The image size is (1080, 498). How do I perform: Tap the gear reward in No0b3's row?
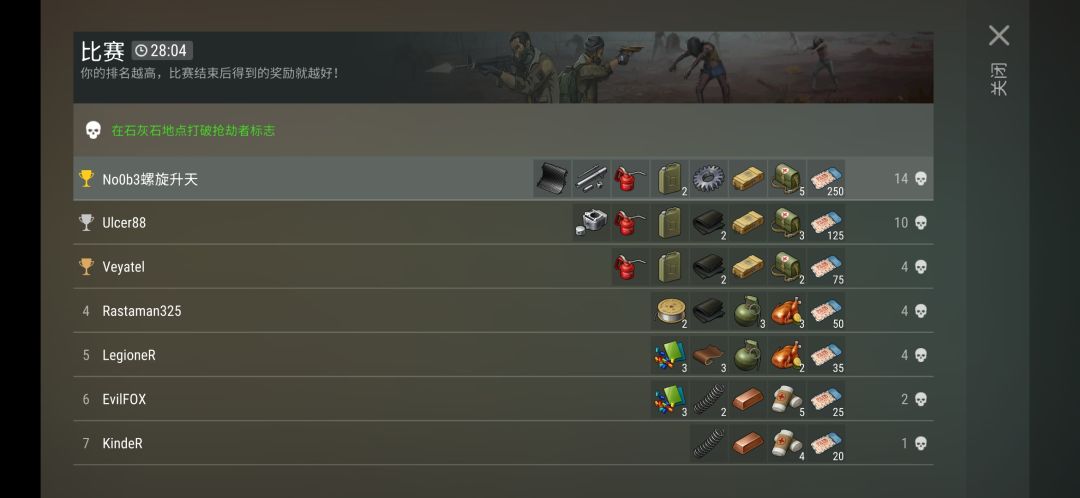coord(709,178)
